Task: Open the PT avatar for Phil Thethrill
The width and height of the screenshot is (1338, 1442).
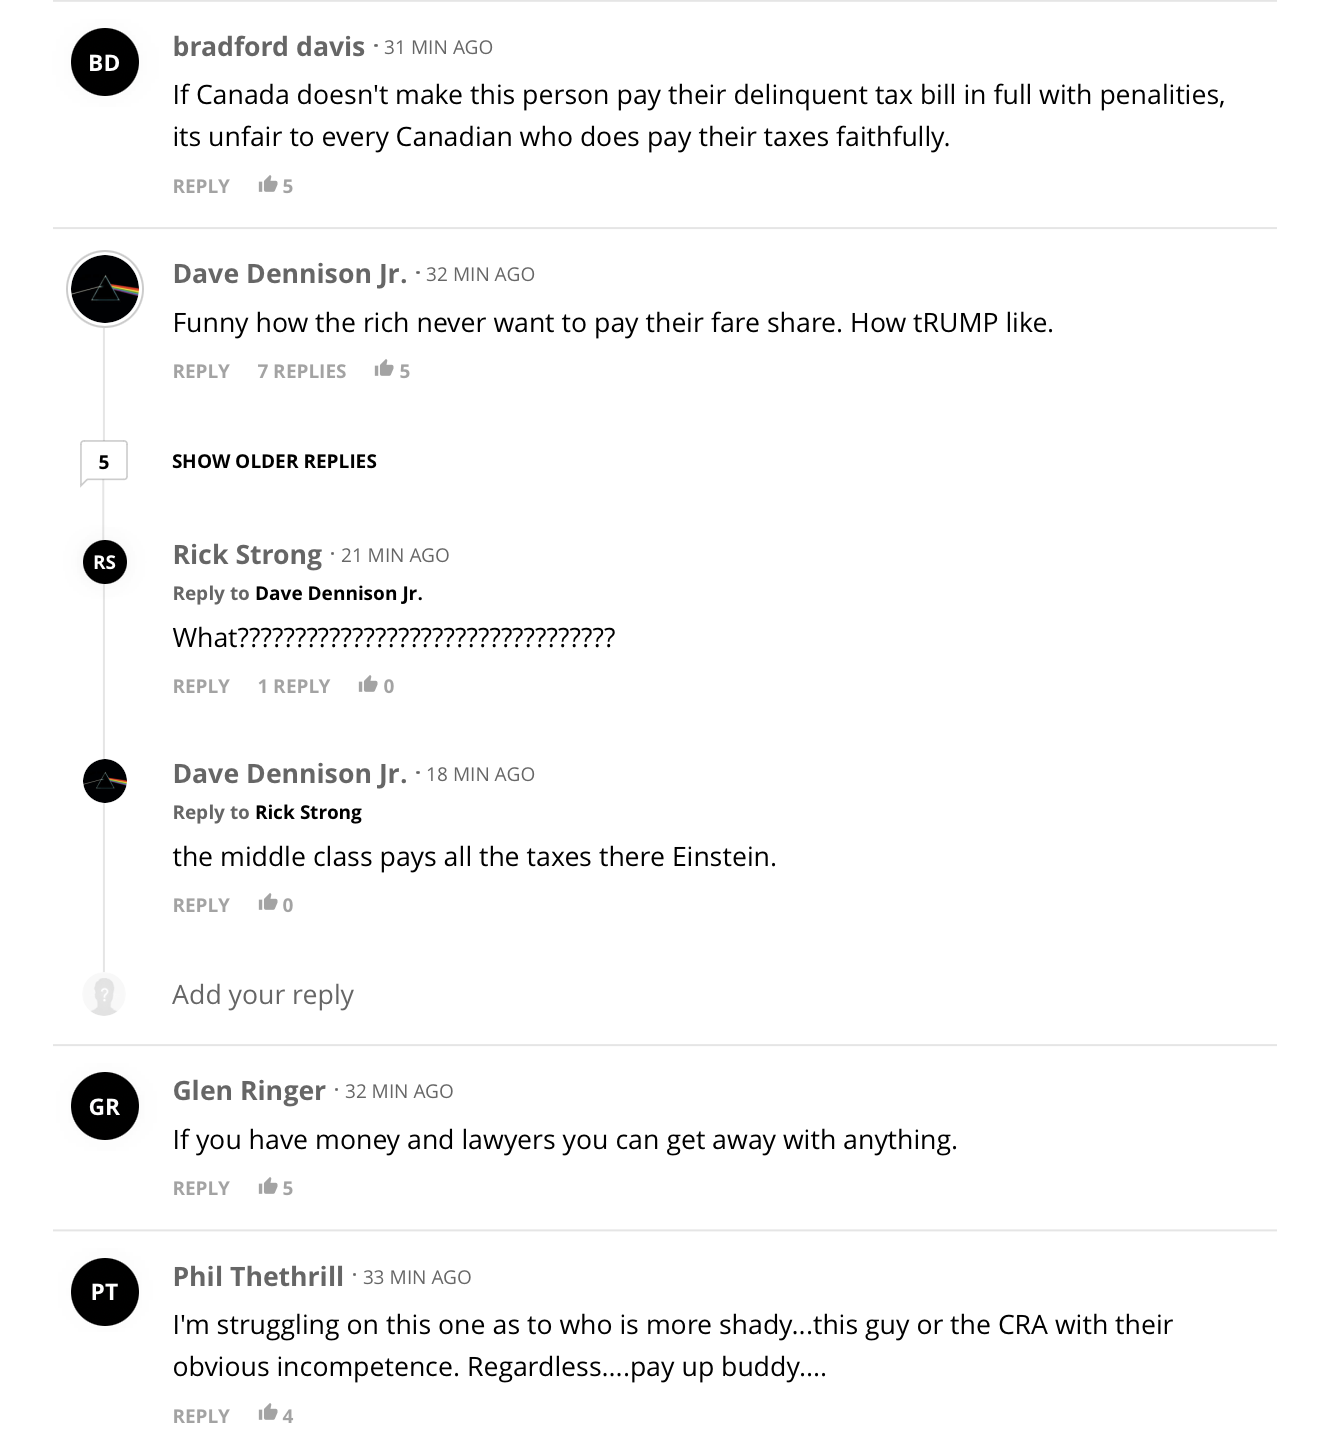Action: 104,1292
